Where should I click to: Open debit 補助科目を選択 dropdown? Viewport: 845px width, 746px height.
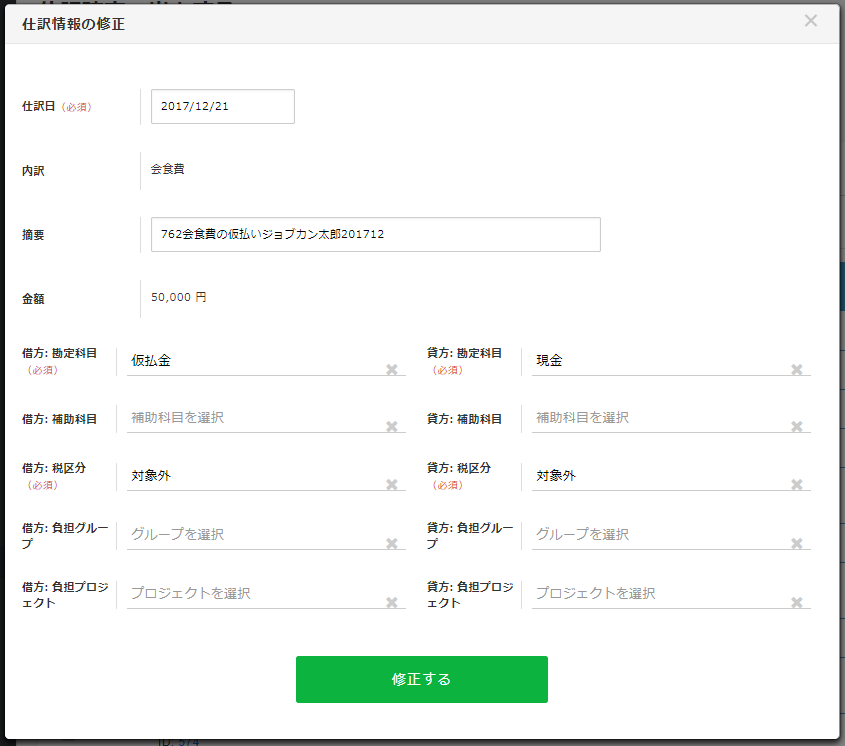tap(250, 418)
